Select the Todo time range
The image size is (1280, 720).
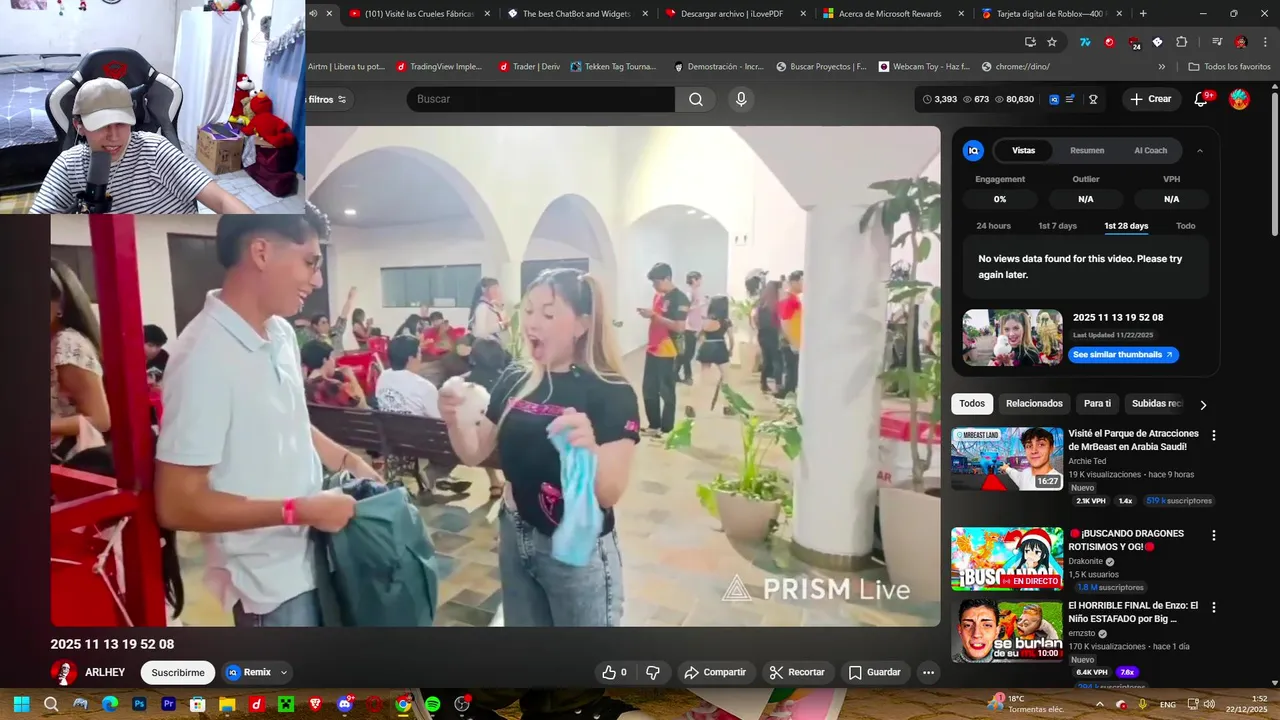tap(1185, 226)
